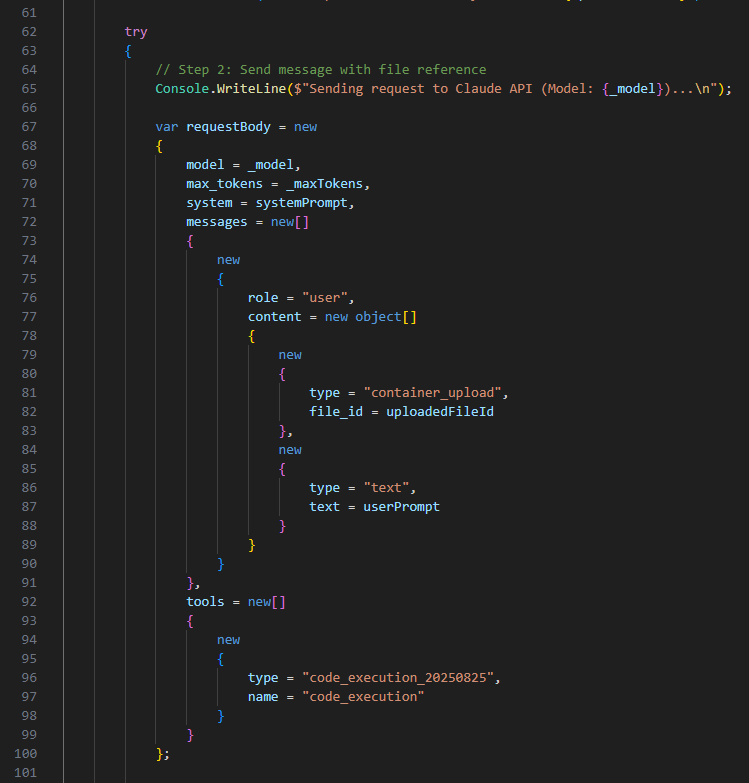The height and width of the screenshot is (783, 749).
Task: Click the "container_upload" string
Action: (422, 393)
